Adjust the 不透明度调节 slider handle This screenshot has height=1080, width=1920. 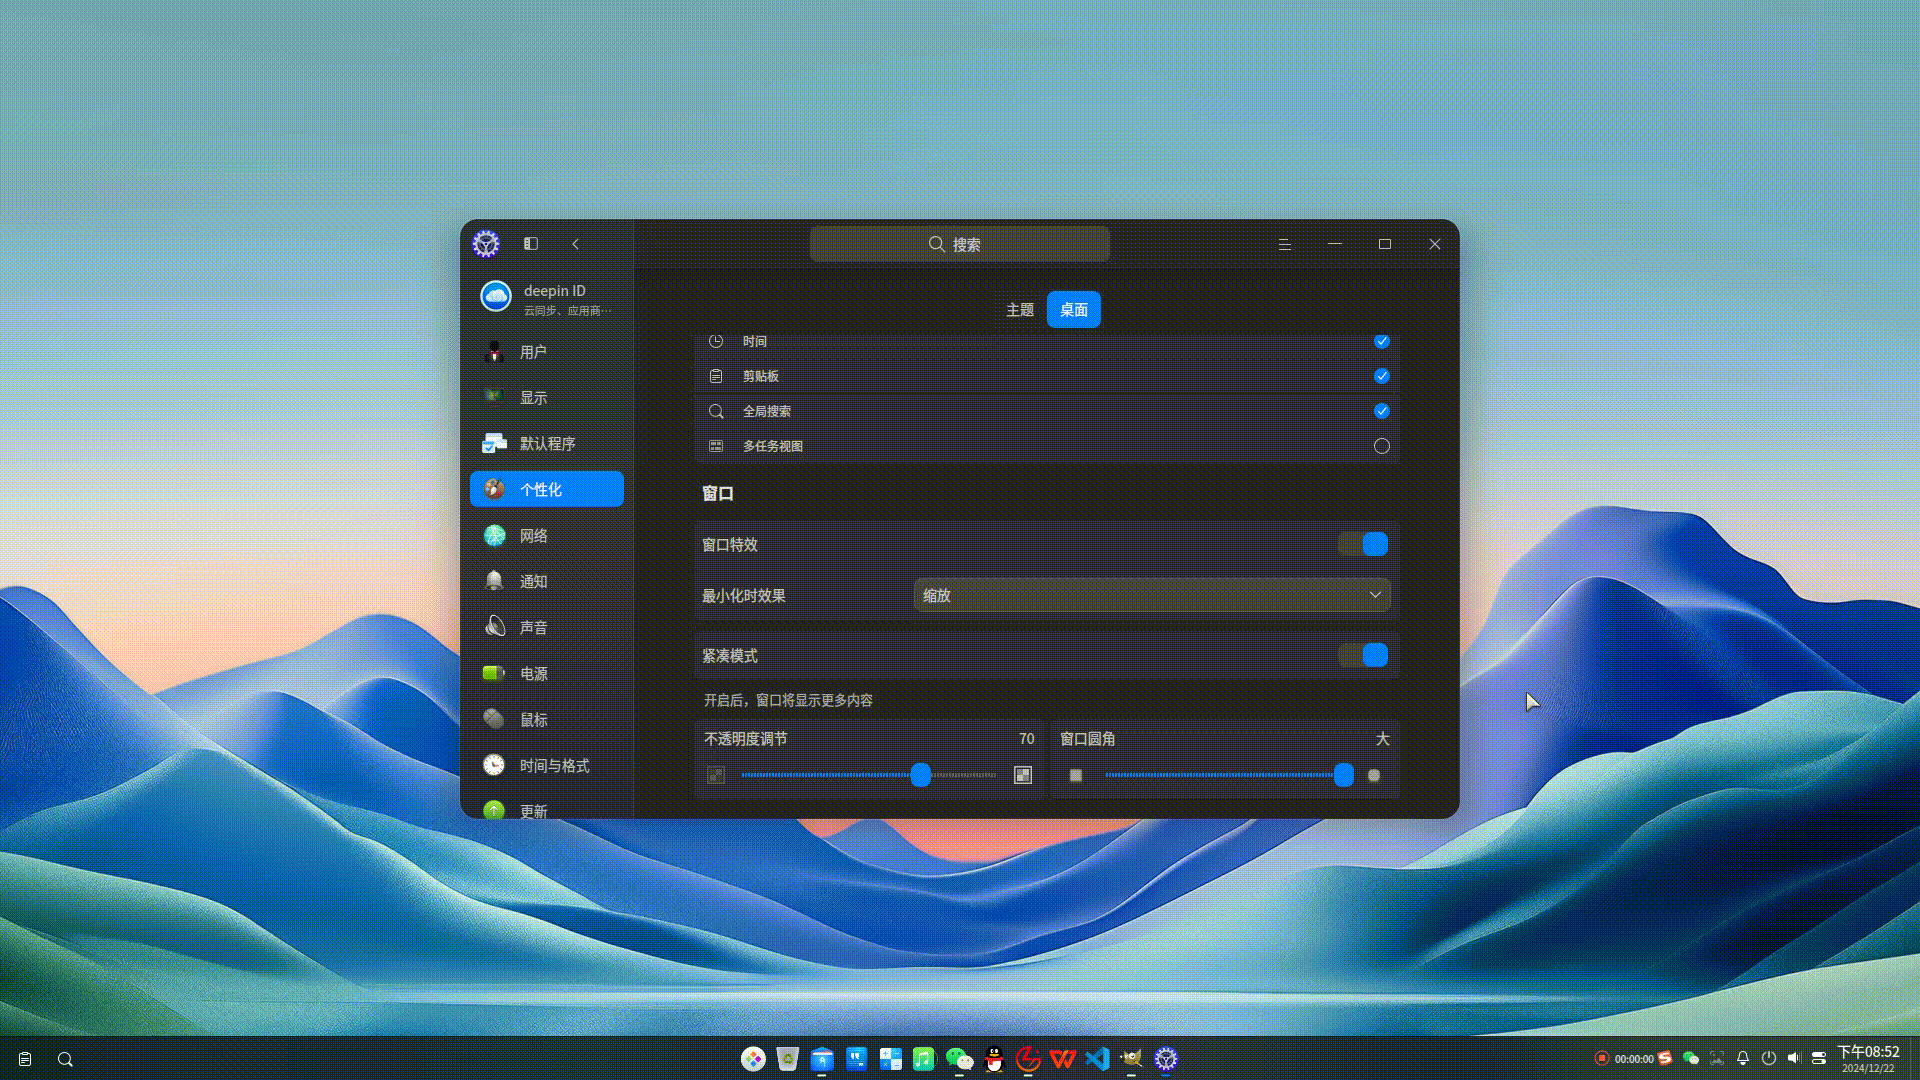[921, 775]
